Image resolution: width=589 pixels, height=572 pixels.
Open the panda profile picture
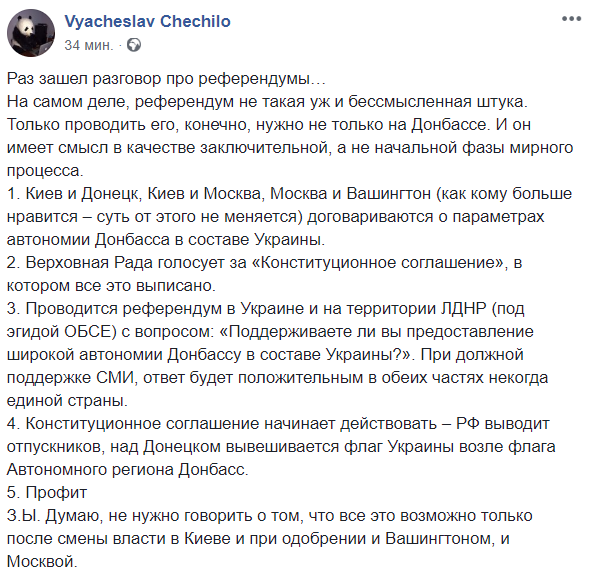[31, 33]
